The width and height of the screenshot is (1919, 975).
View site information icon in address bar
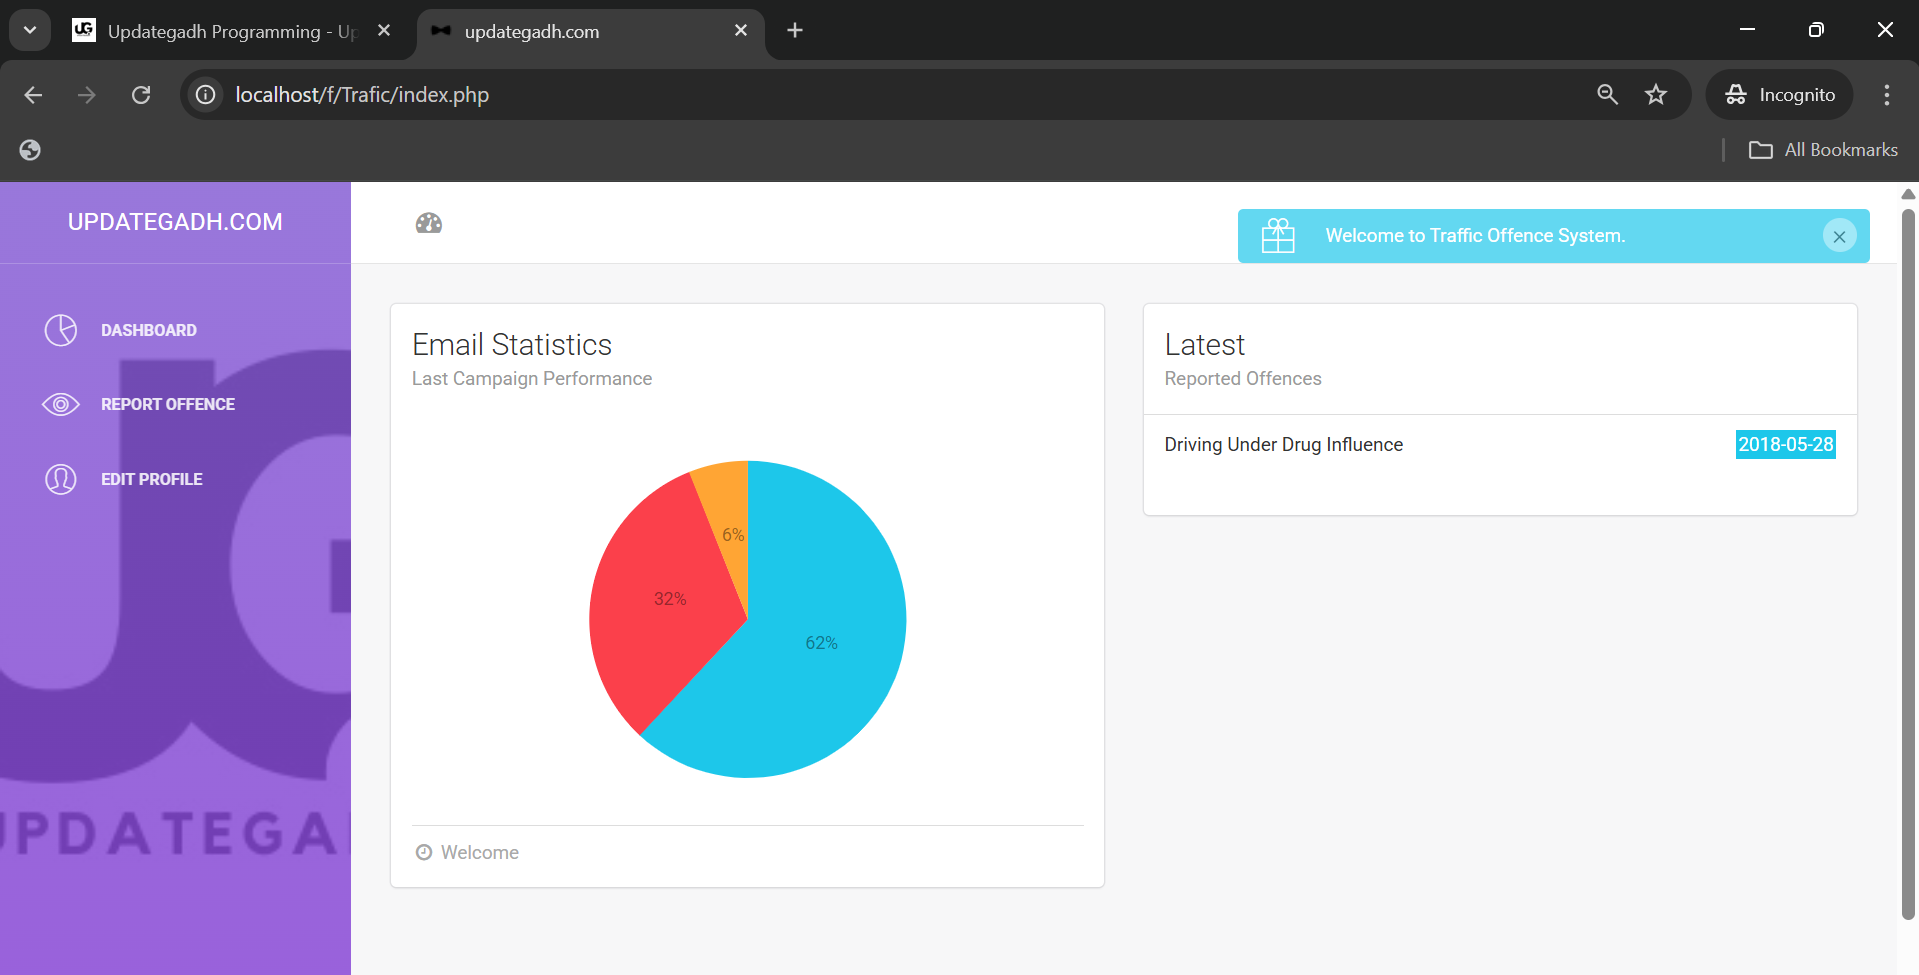coord(206,95)
